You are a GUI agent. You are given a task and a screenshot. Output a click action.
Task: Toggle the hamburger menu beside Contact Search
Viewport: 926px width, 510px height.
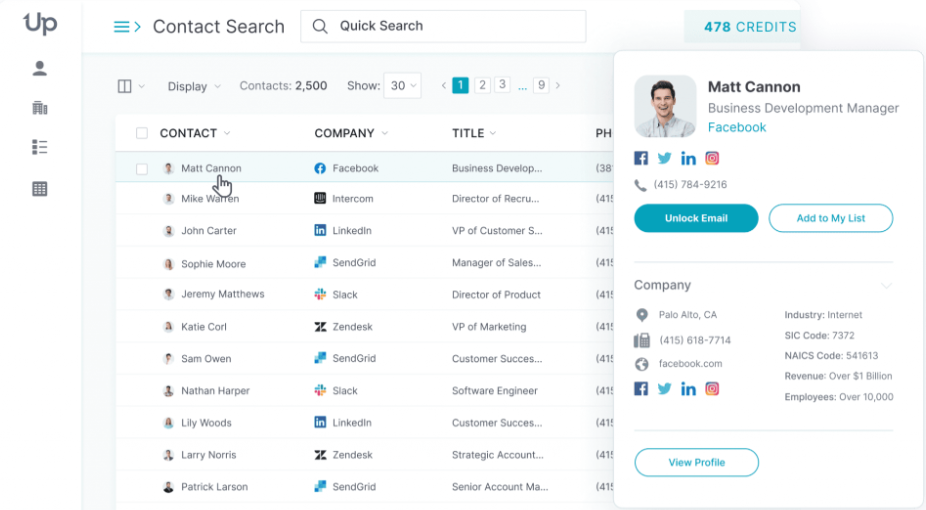click(x=126, y=27)
